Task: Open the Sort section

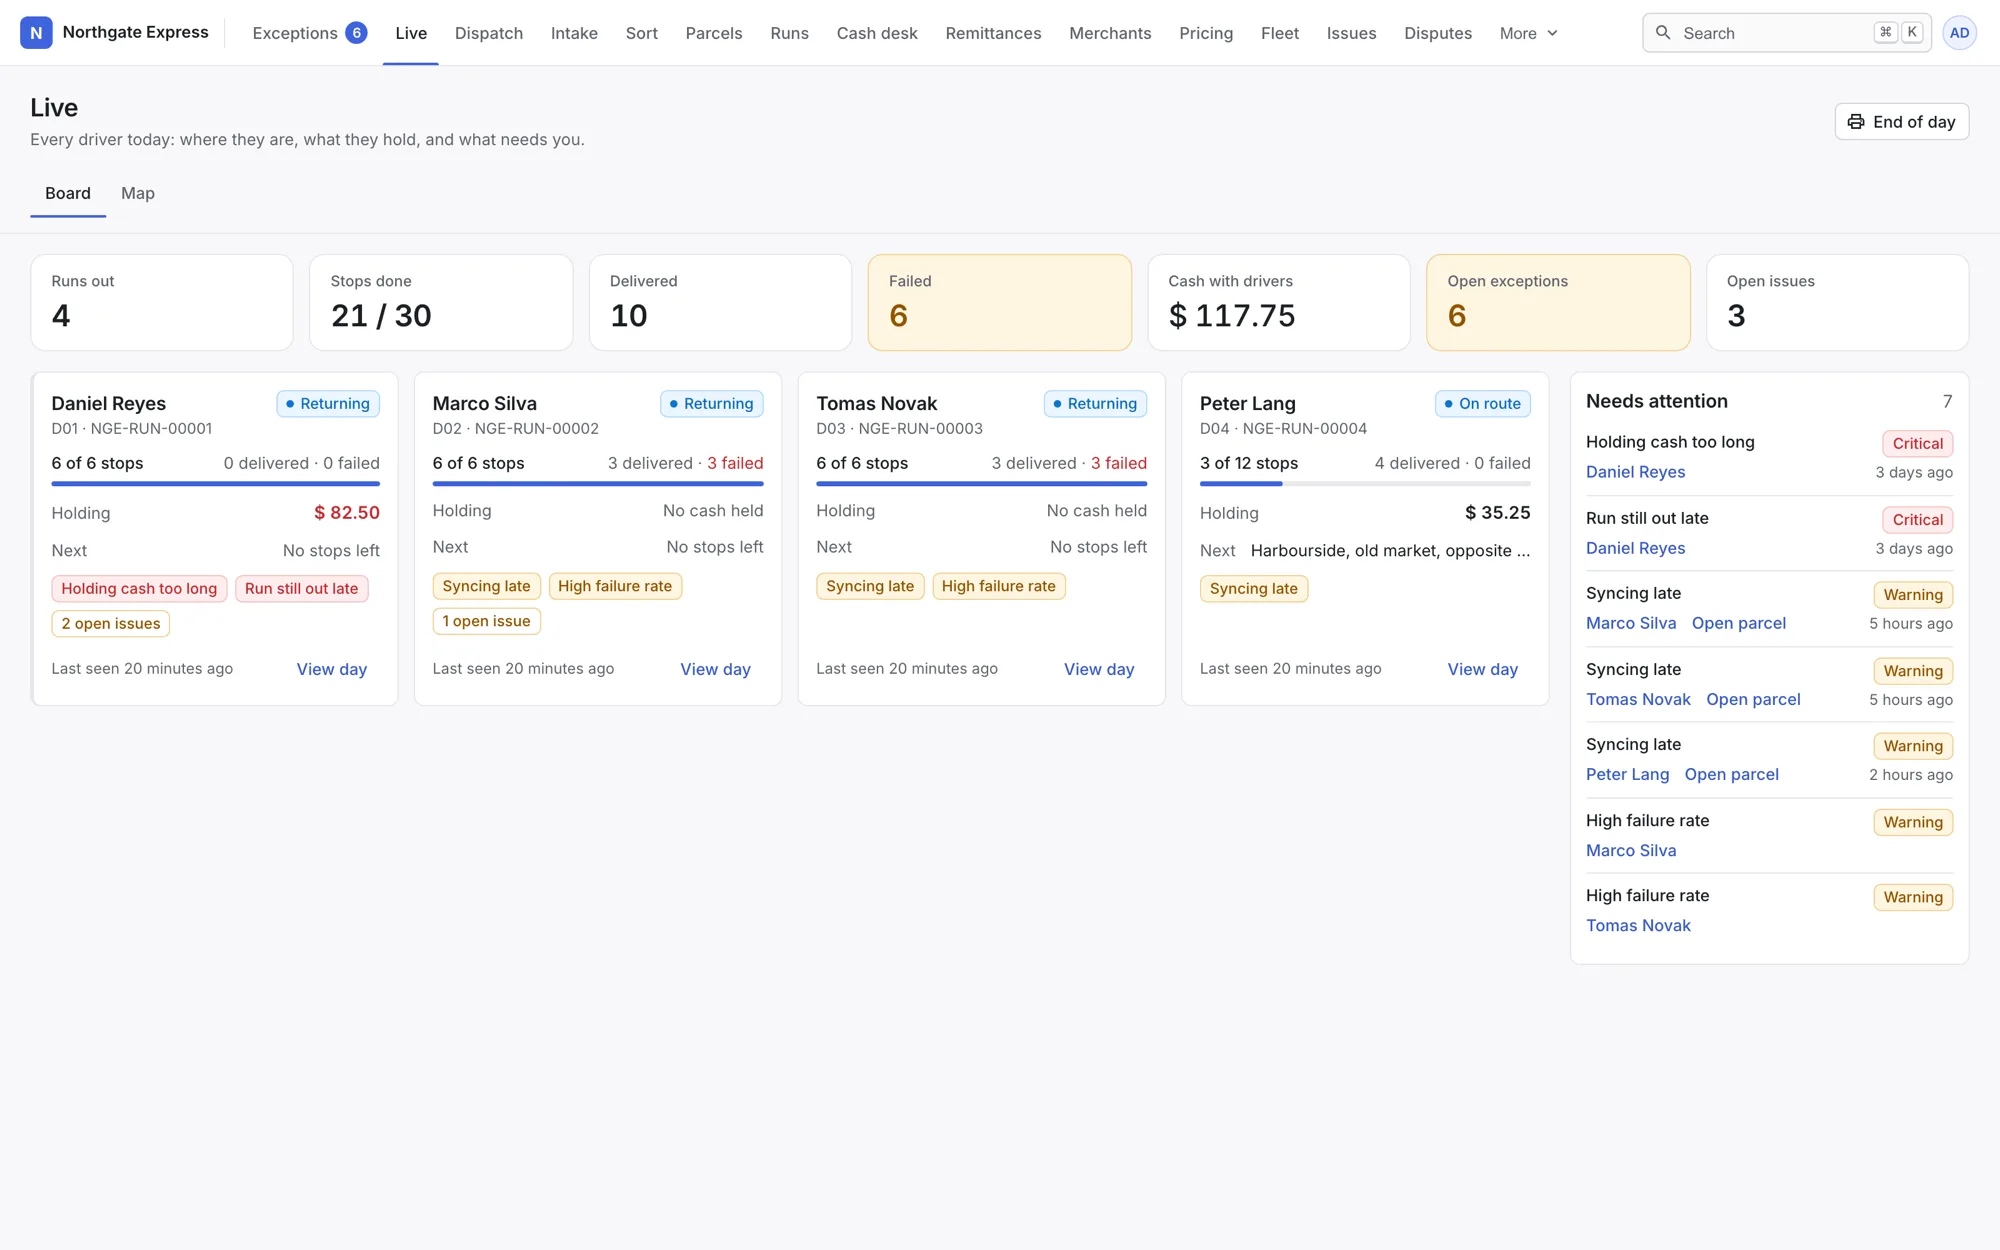Action: coord(642,33)
